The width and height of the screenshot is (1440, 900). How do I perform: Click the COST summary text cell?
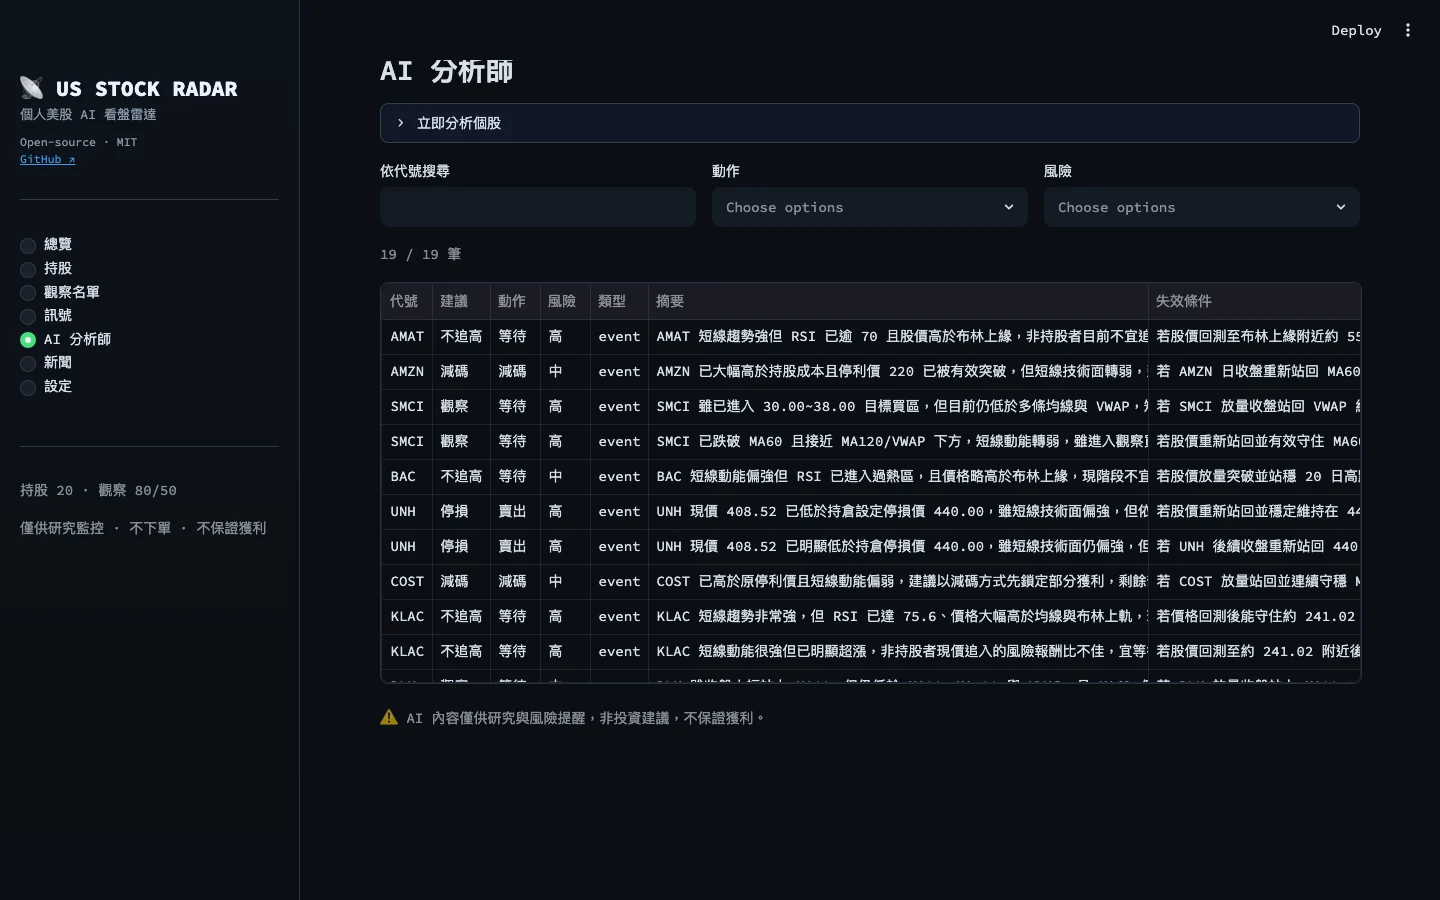898,581
